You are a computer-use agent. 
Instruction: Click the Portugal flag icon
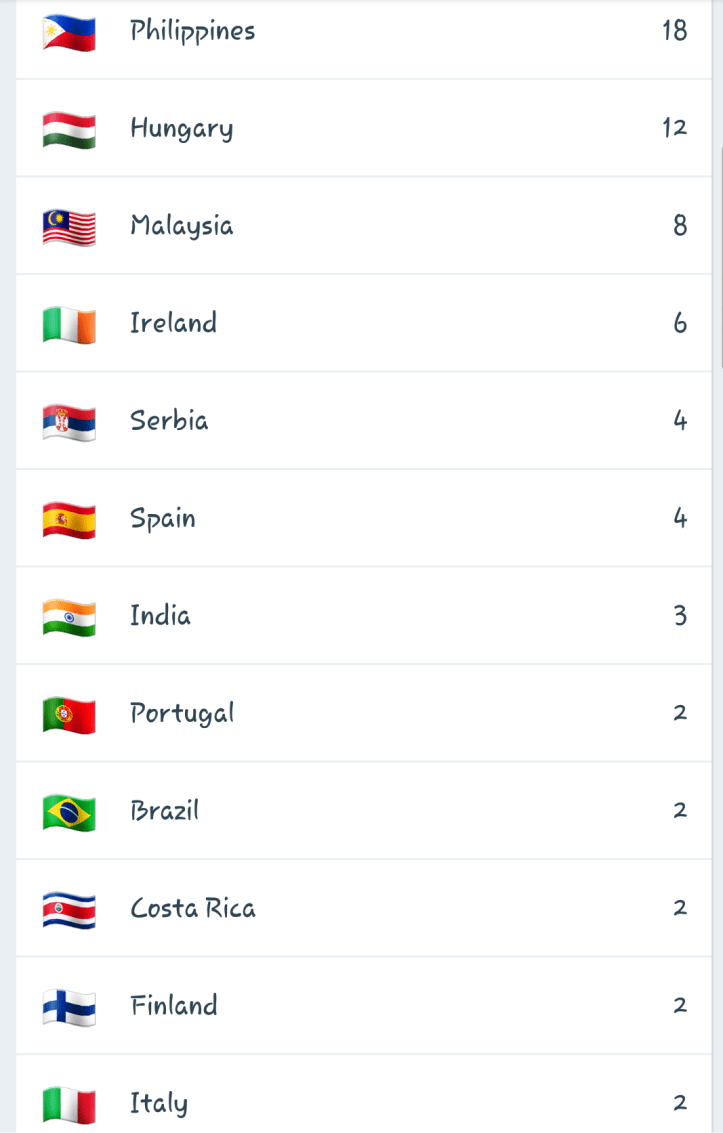69,715
